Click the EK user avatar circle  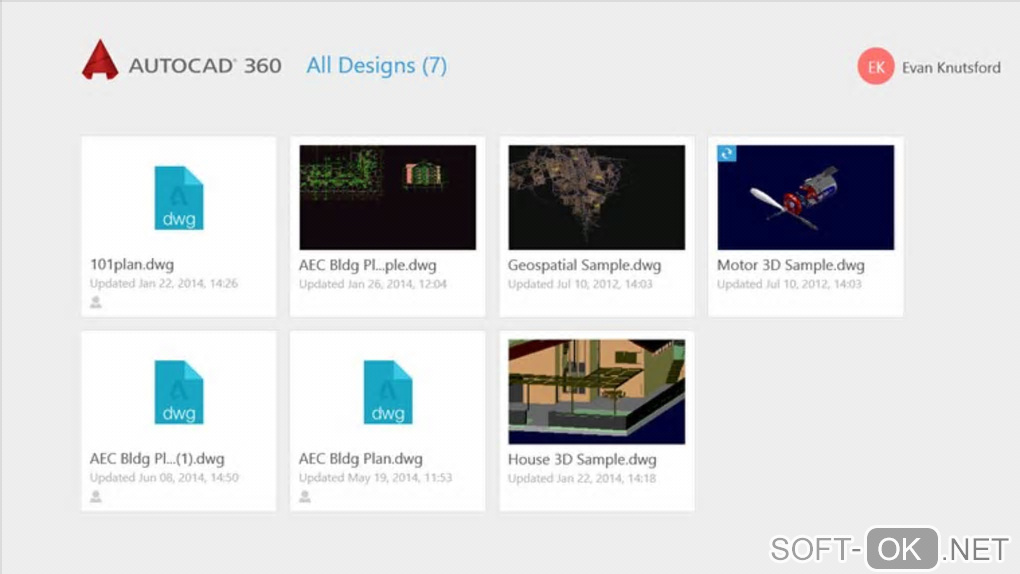tap(876, 66)
